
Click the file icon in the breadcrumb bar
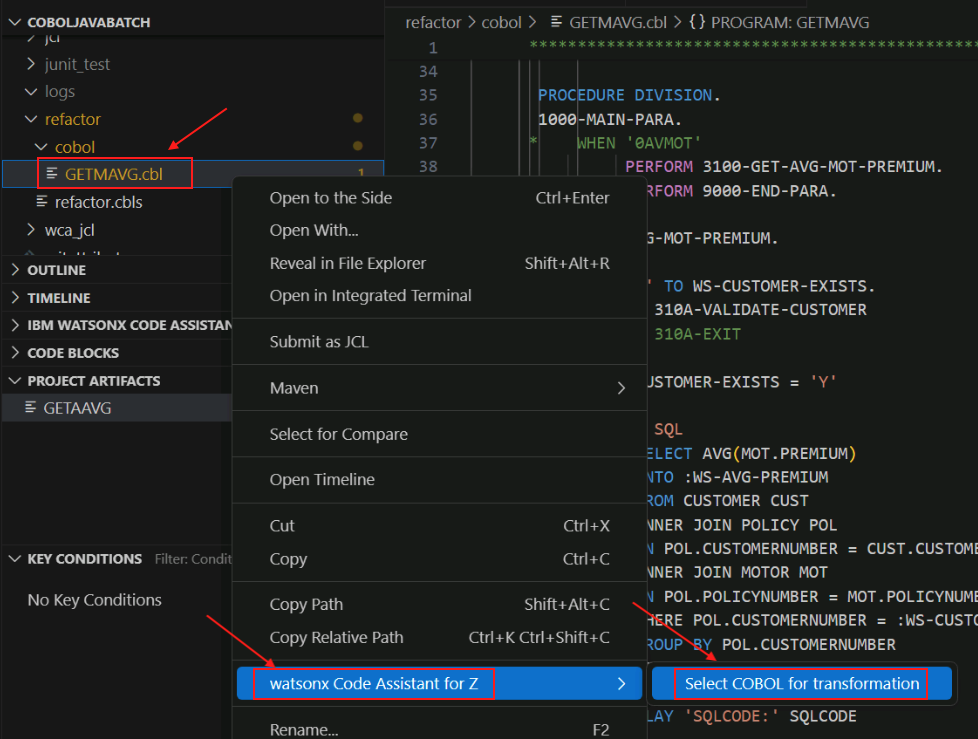pyautogui.click(x=556, y=22)
